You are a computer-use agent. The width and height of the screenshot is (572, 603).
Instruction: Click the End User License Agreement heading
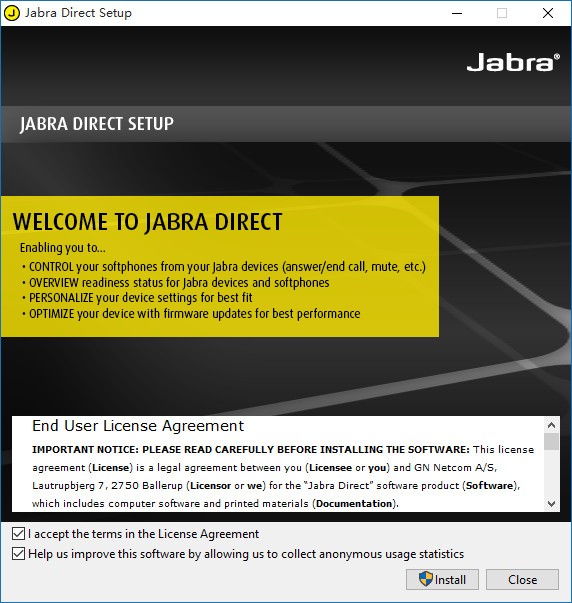(138, 426)
